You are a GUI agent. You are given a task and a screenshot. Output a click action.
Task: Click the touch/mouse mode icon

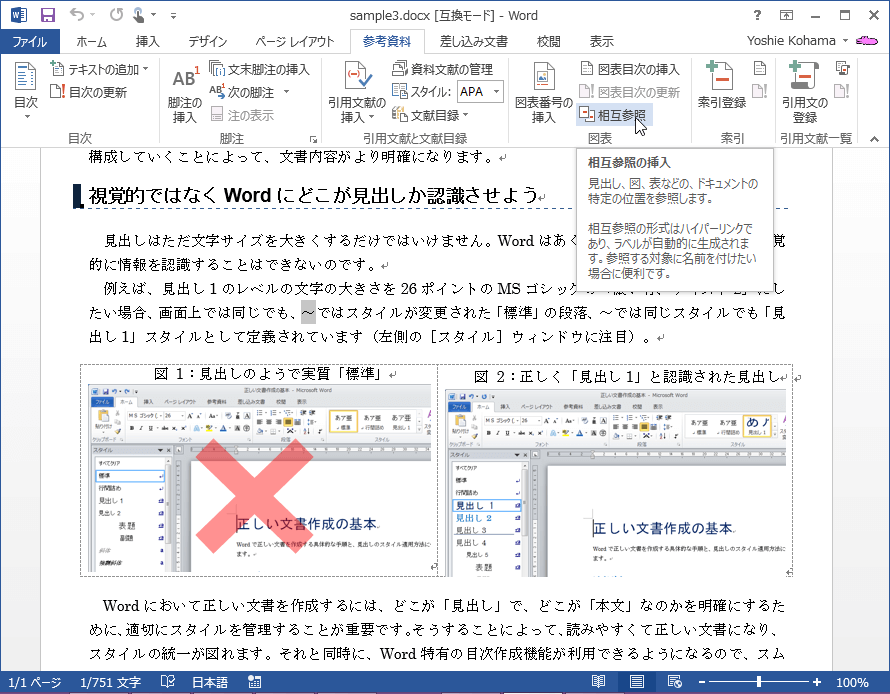point(138,15)
